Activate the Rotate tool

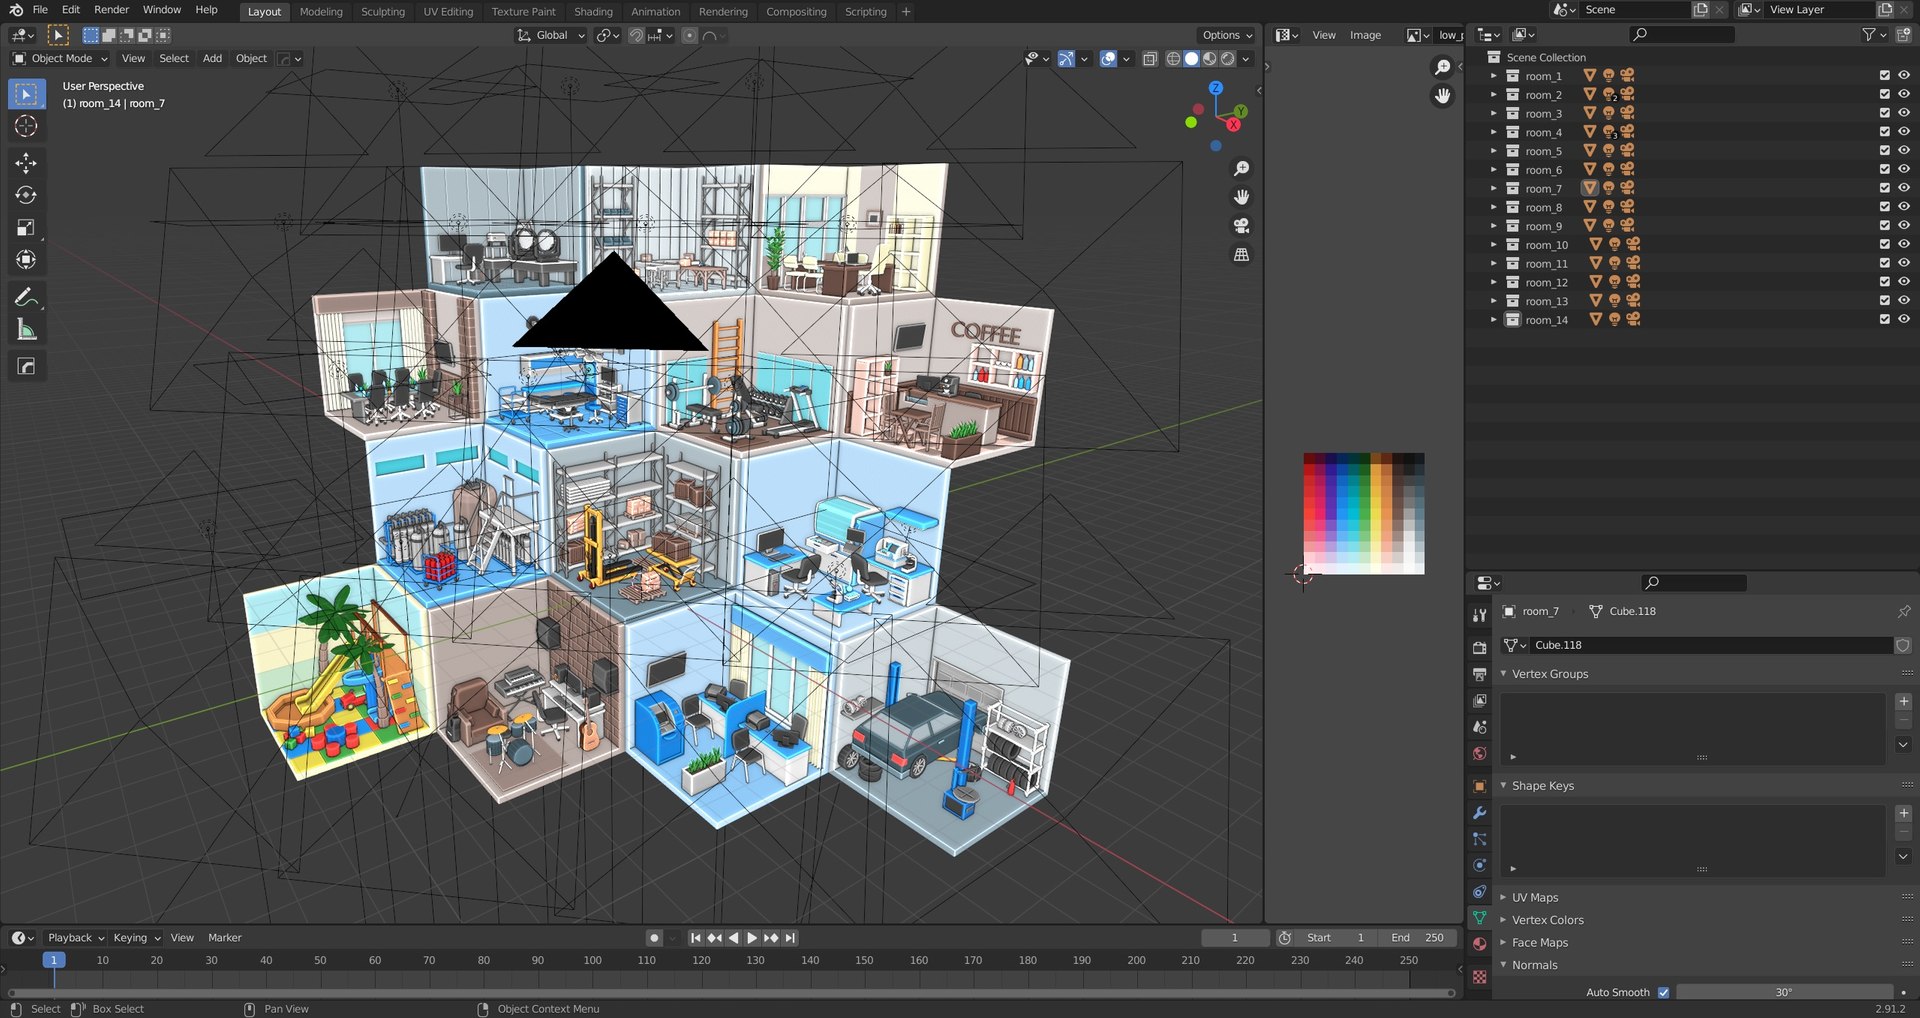[26, 195]
